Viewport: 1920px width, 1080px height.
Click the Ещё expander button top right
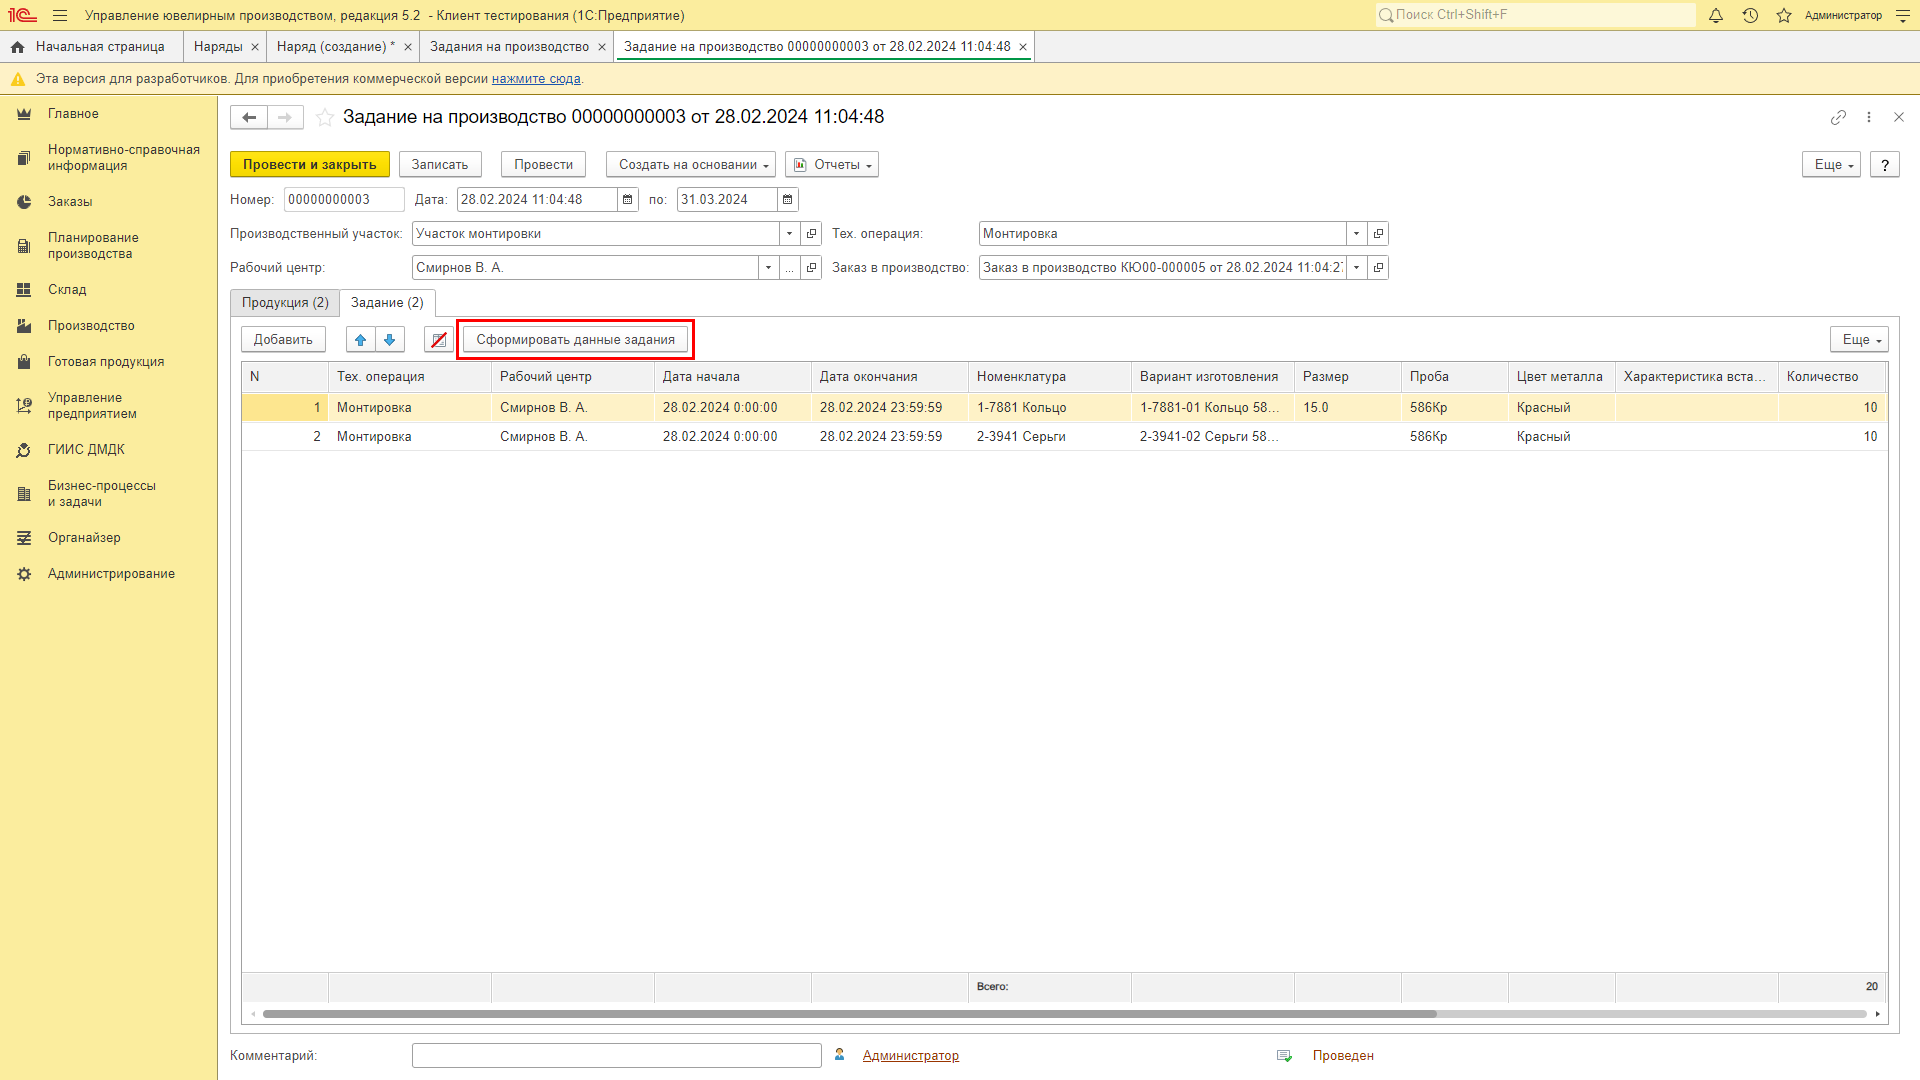pyautogui.click(x=1832, y=164)
